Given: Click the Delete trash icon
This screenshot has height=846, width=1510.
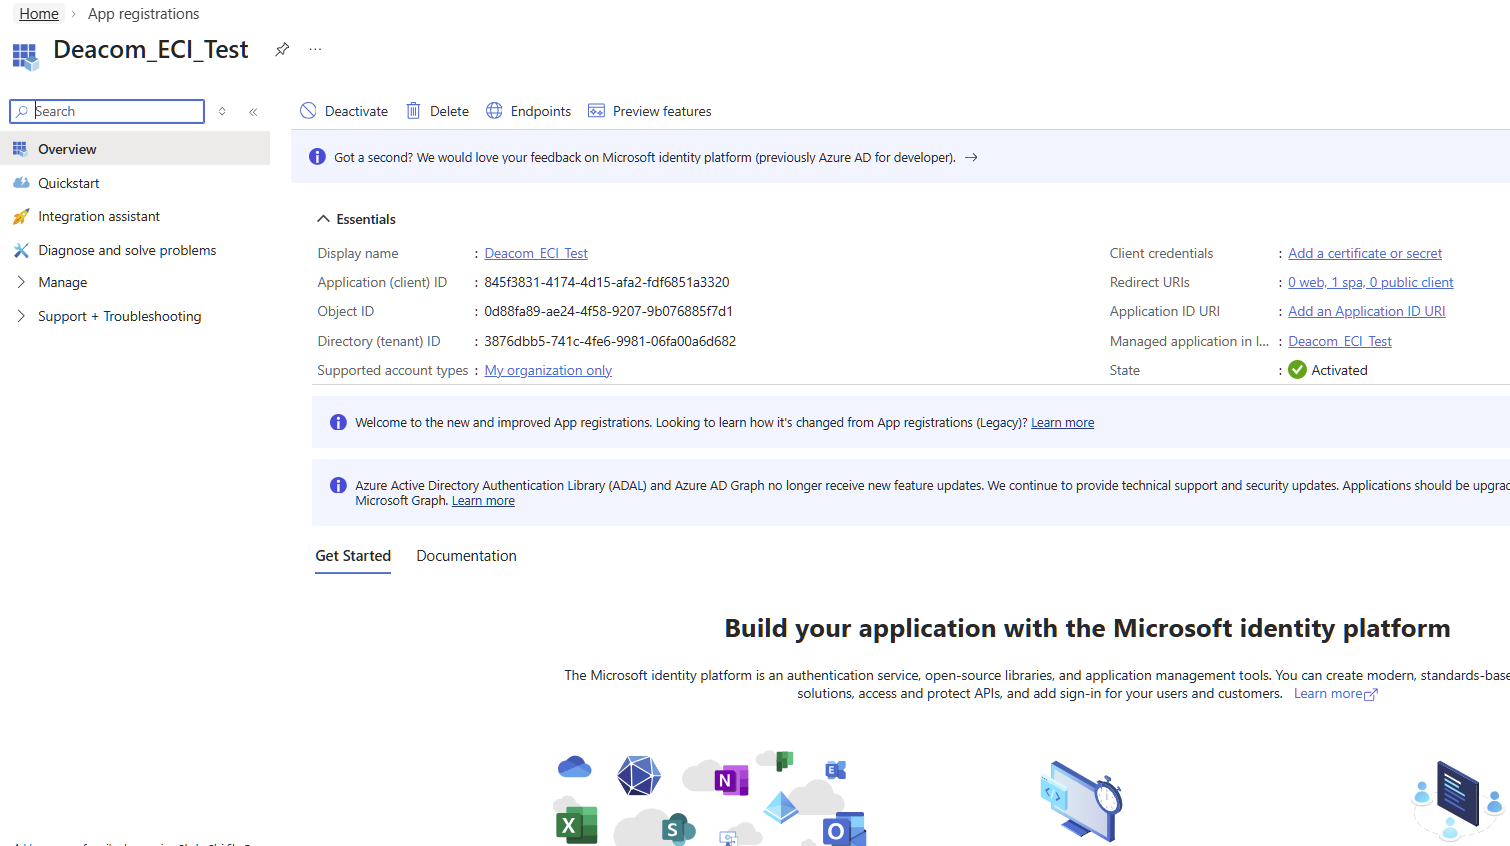Looking at the screenshot, I should 413,111.
